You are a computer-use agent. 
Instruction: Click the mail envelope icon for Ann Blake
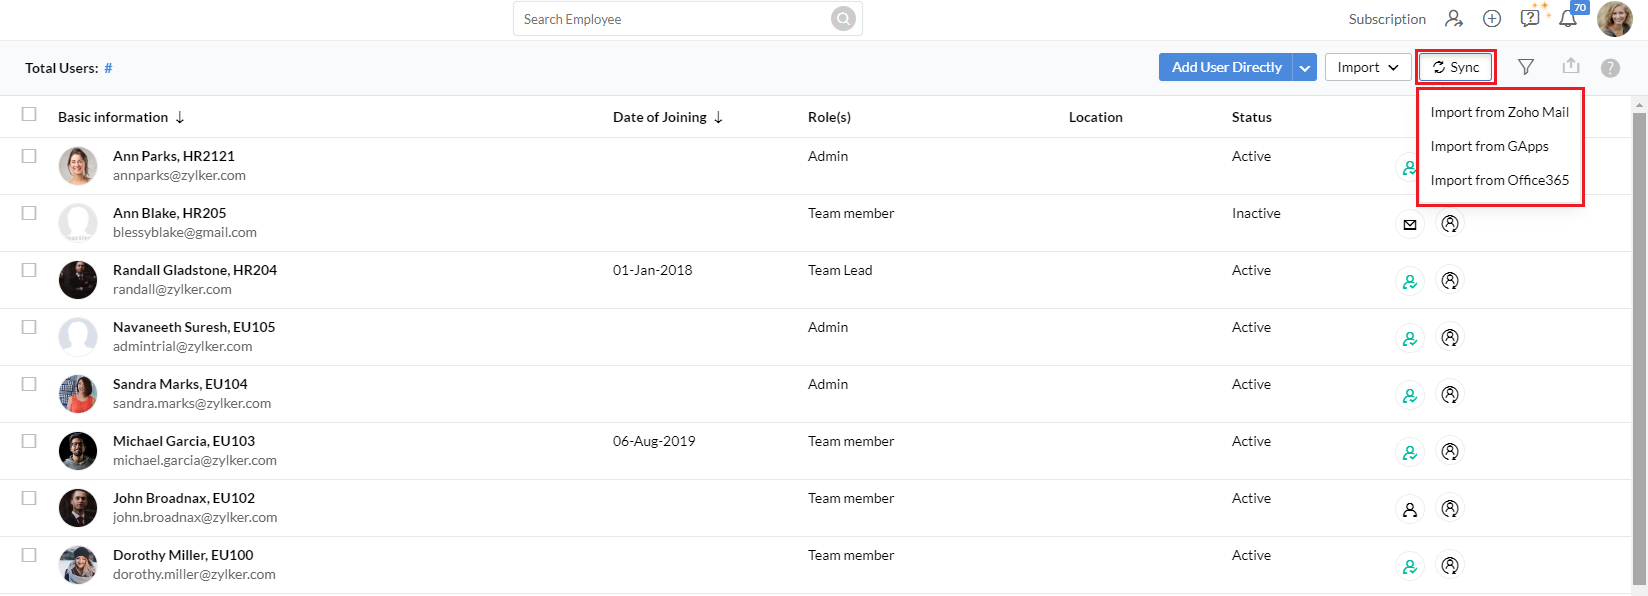click(1410, 225)
